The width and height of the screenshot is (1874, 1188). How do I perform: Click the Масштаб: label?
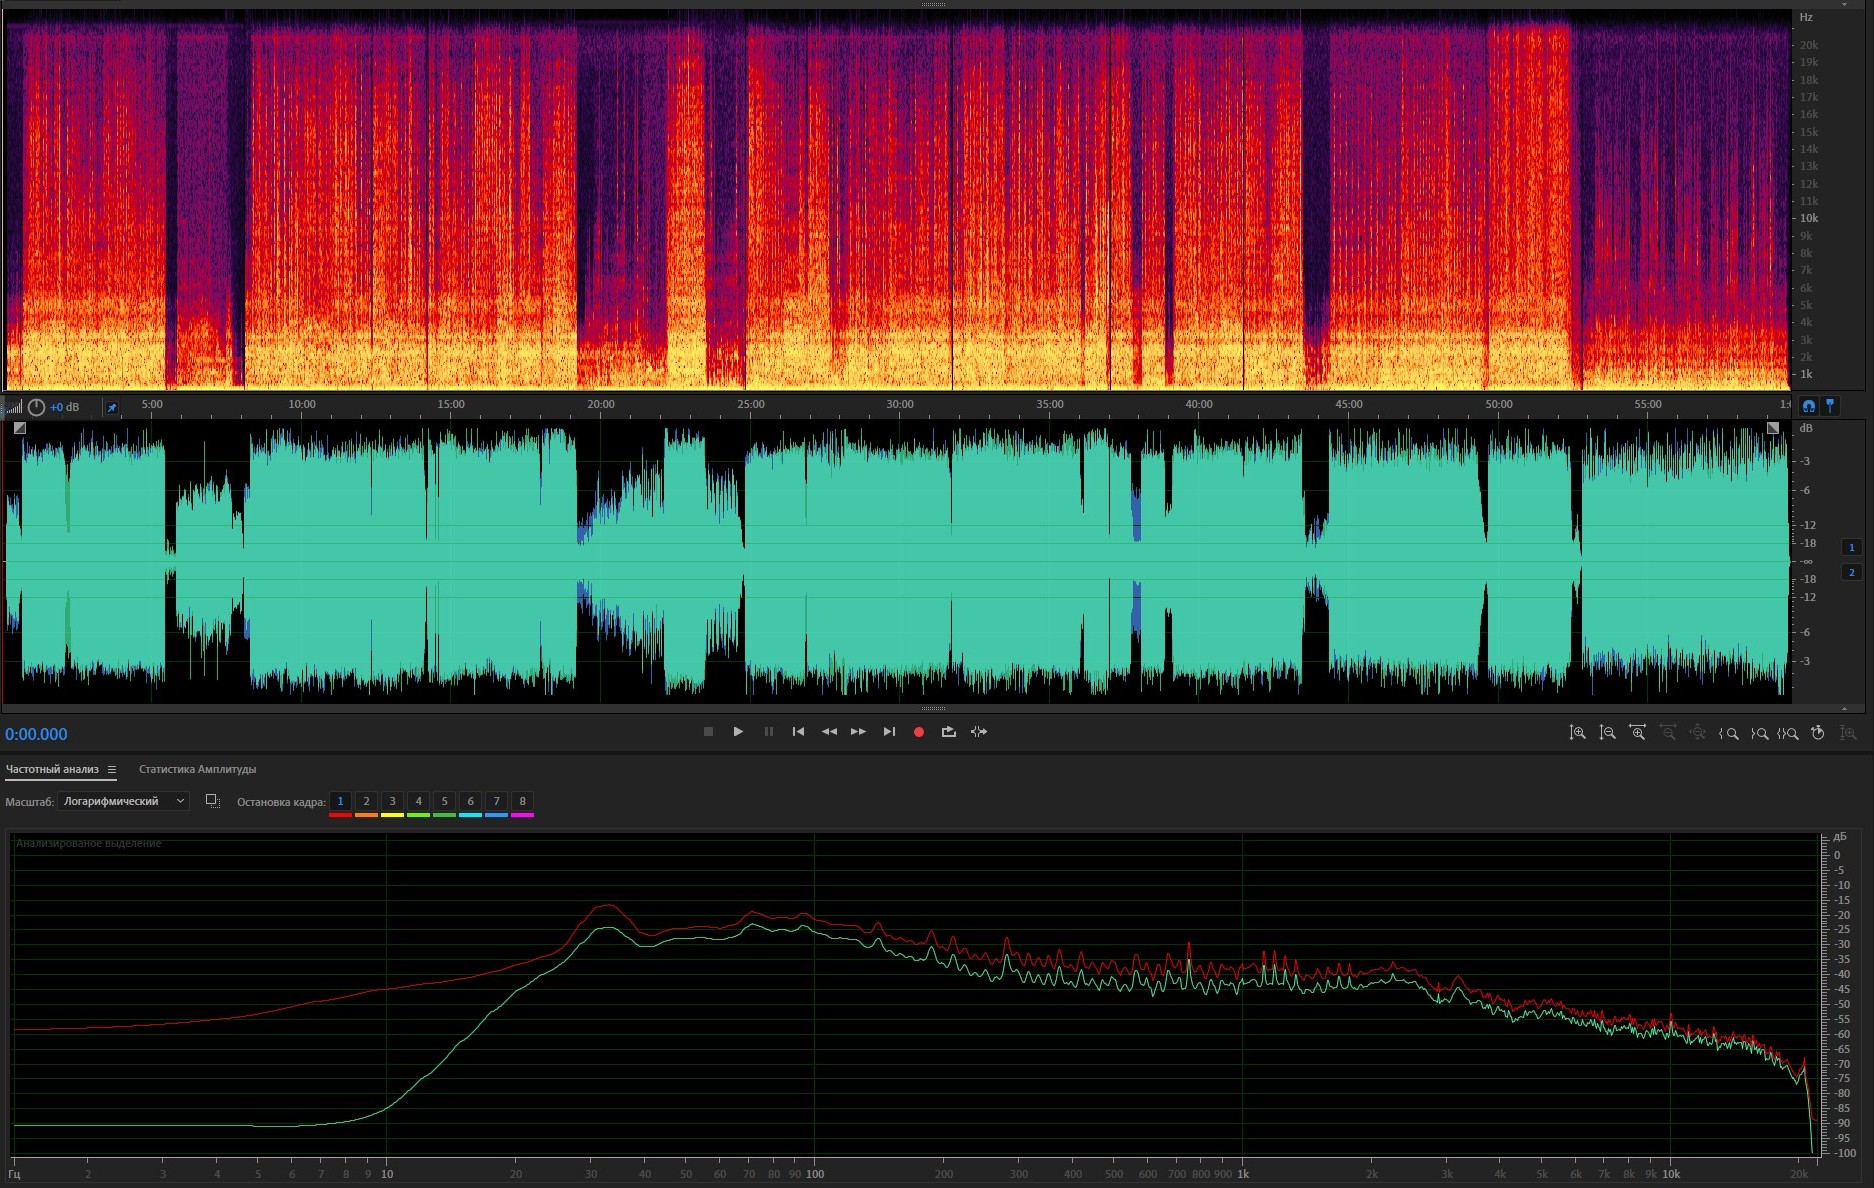(29, 802)
